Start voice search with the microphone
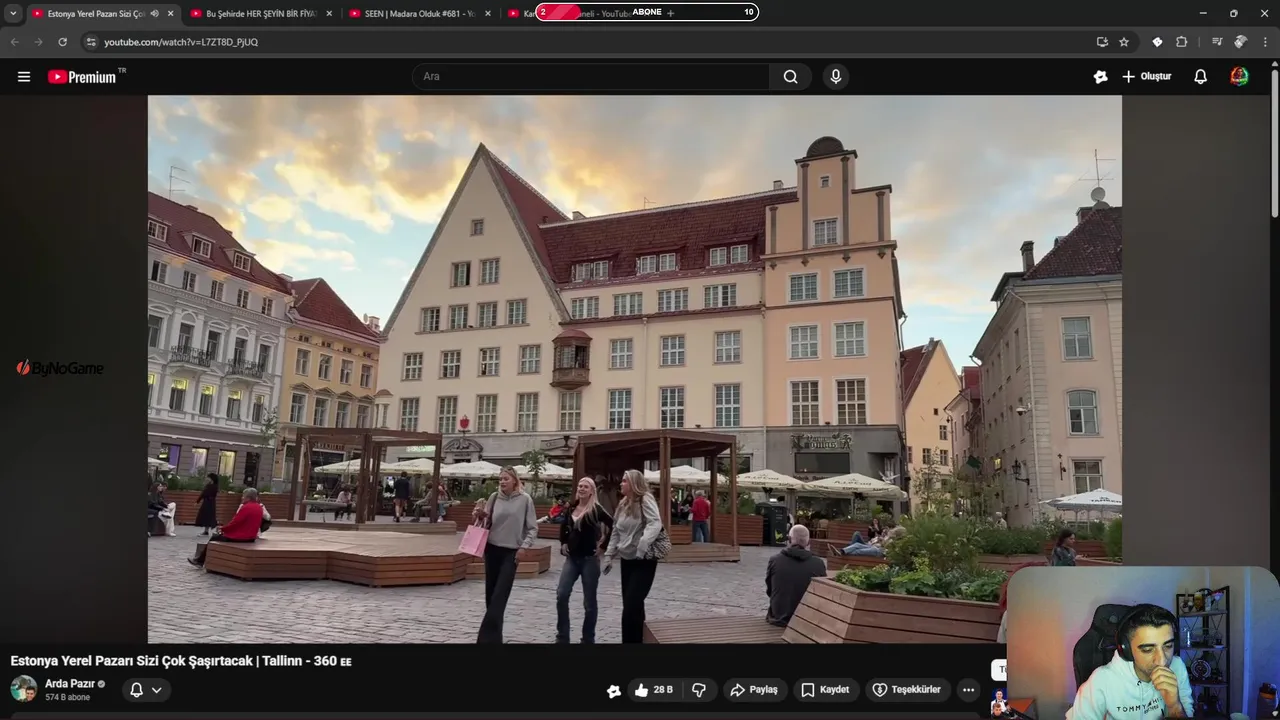Viewport: 1280px width, 720px height. pos(836,77)
